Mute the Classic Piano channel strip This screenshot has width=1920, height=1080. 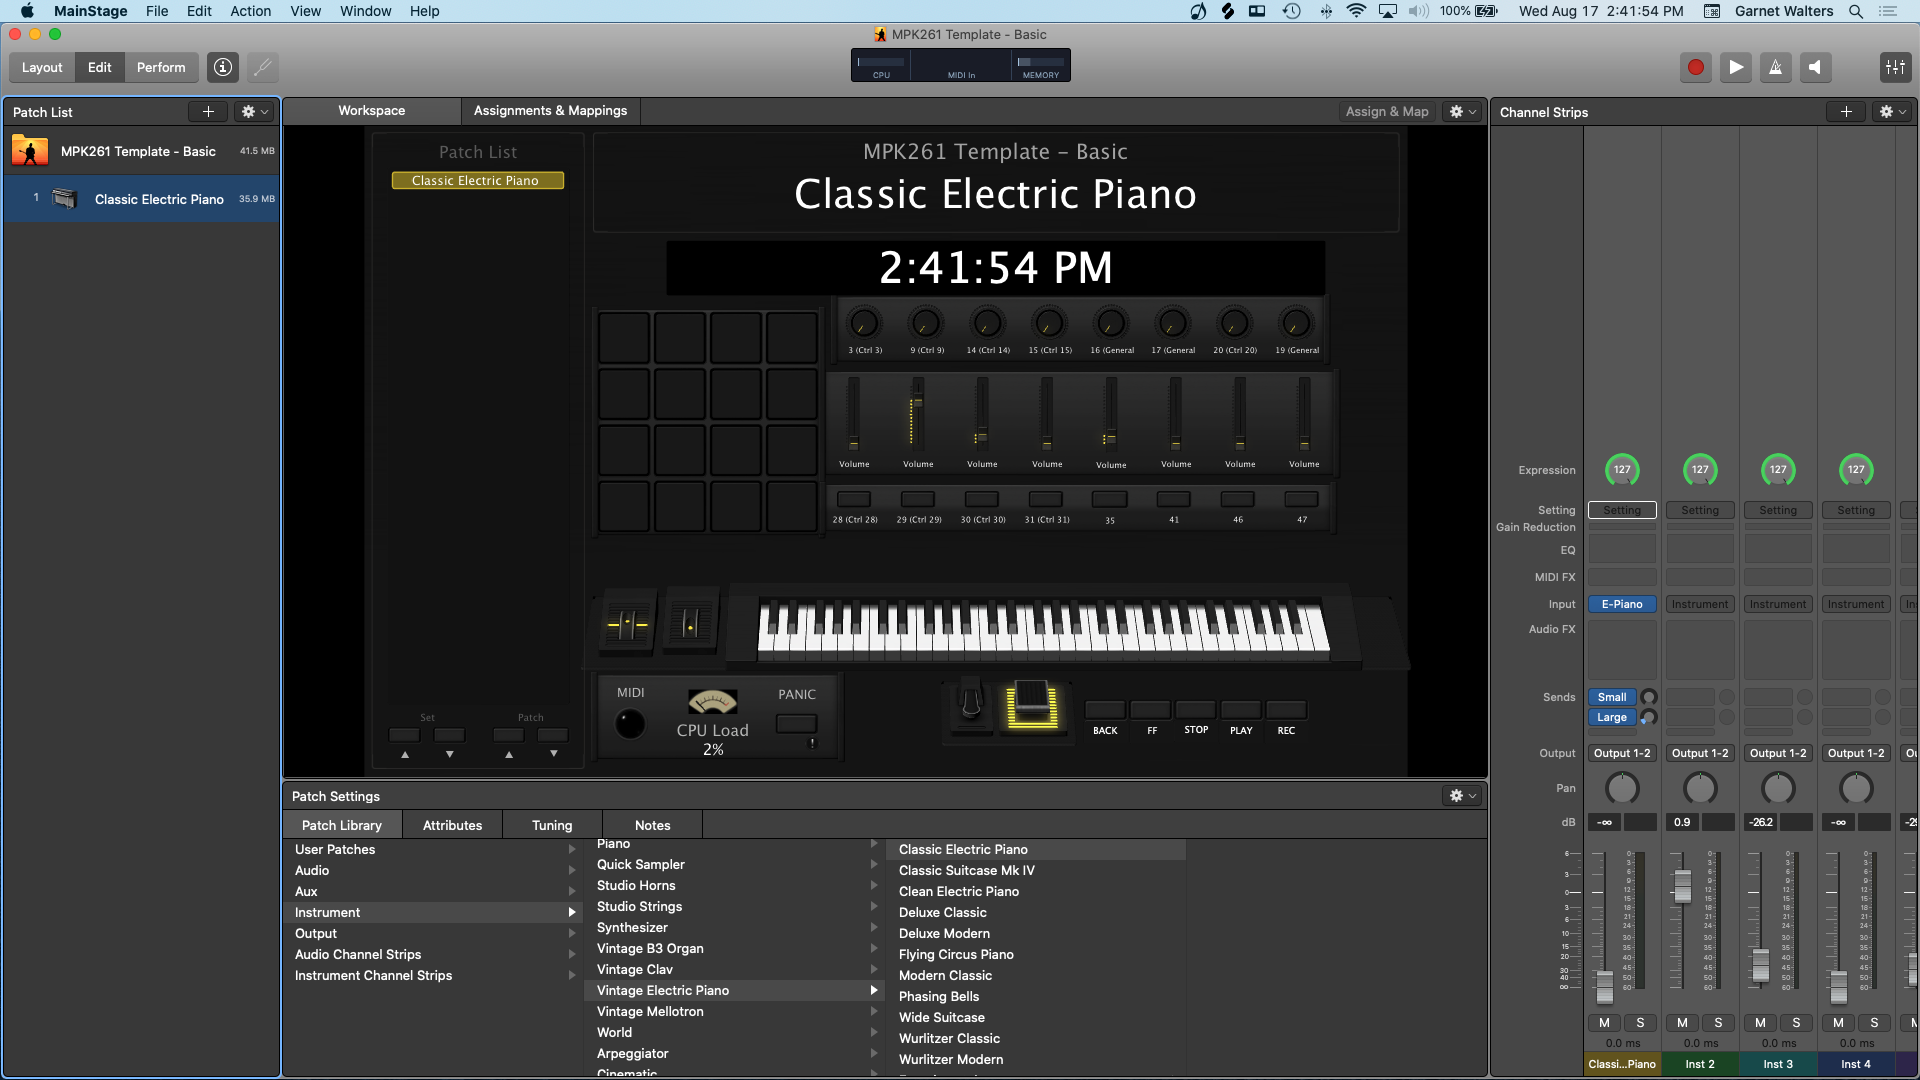click(x=1604, y=1023)
